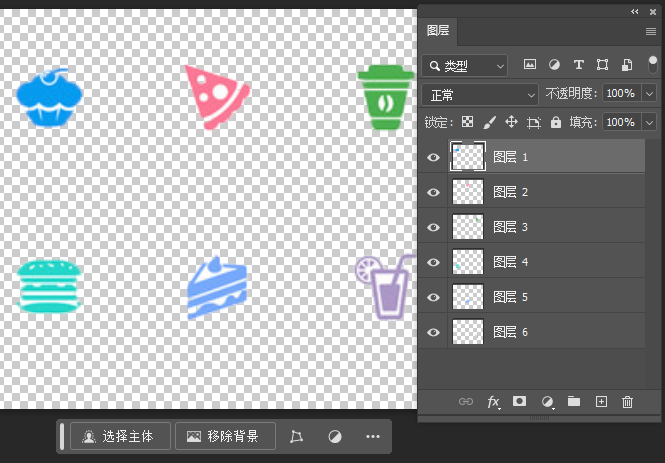The width and height of the screenshot is (665, 463).
Task: Open the 正常 blend mode dropdown
Action: (x=480, y=95)
